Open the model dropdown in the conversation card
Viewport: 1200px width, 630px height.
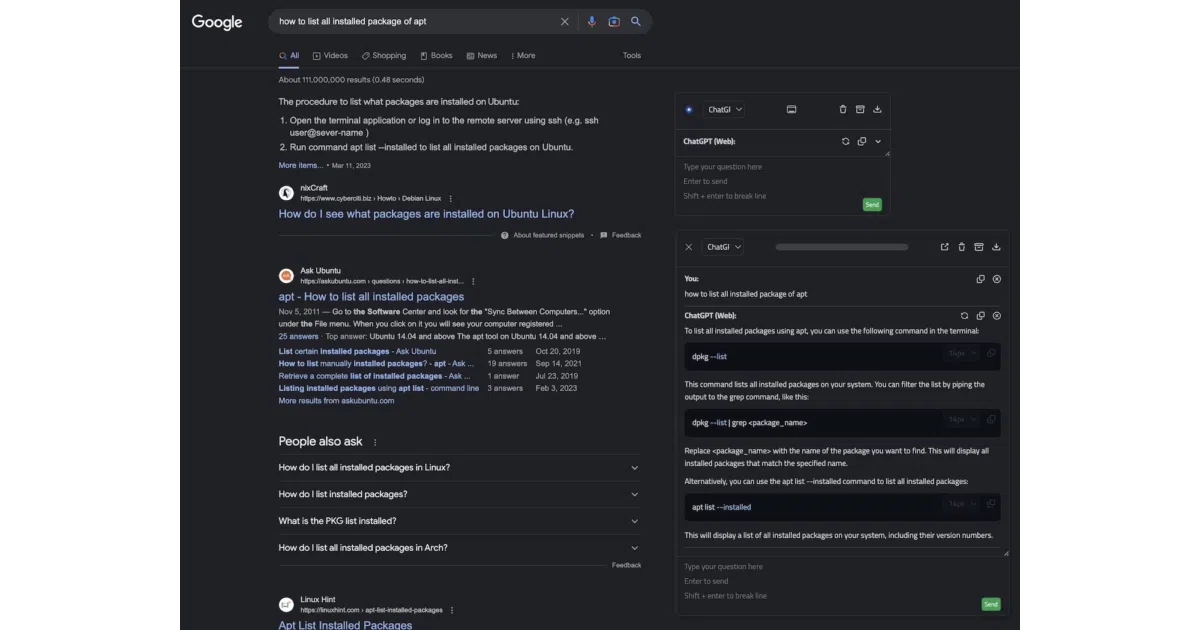[725, 247]
